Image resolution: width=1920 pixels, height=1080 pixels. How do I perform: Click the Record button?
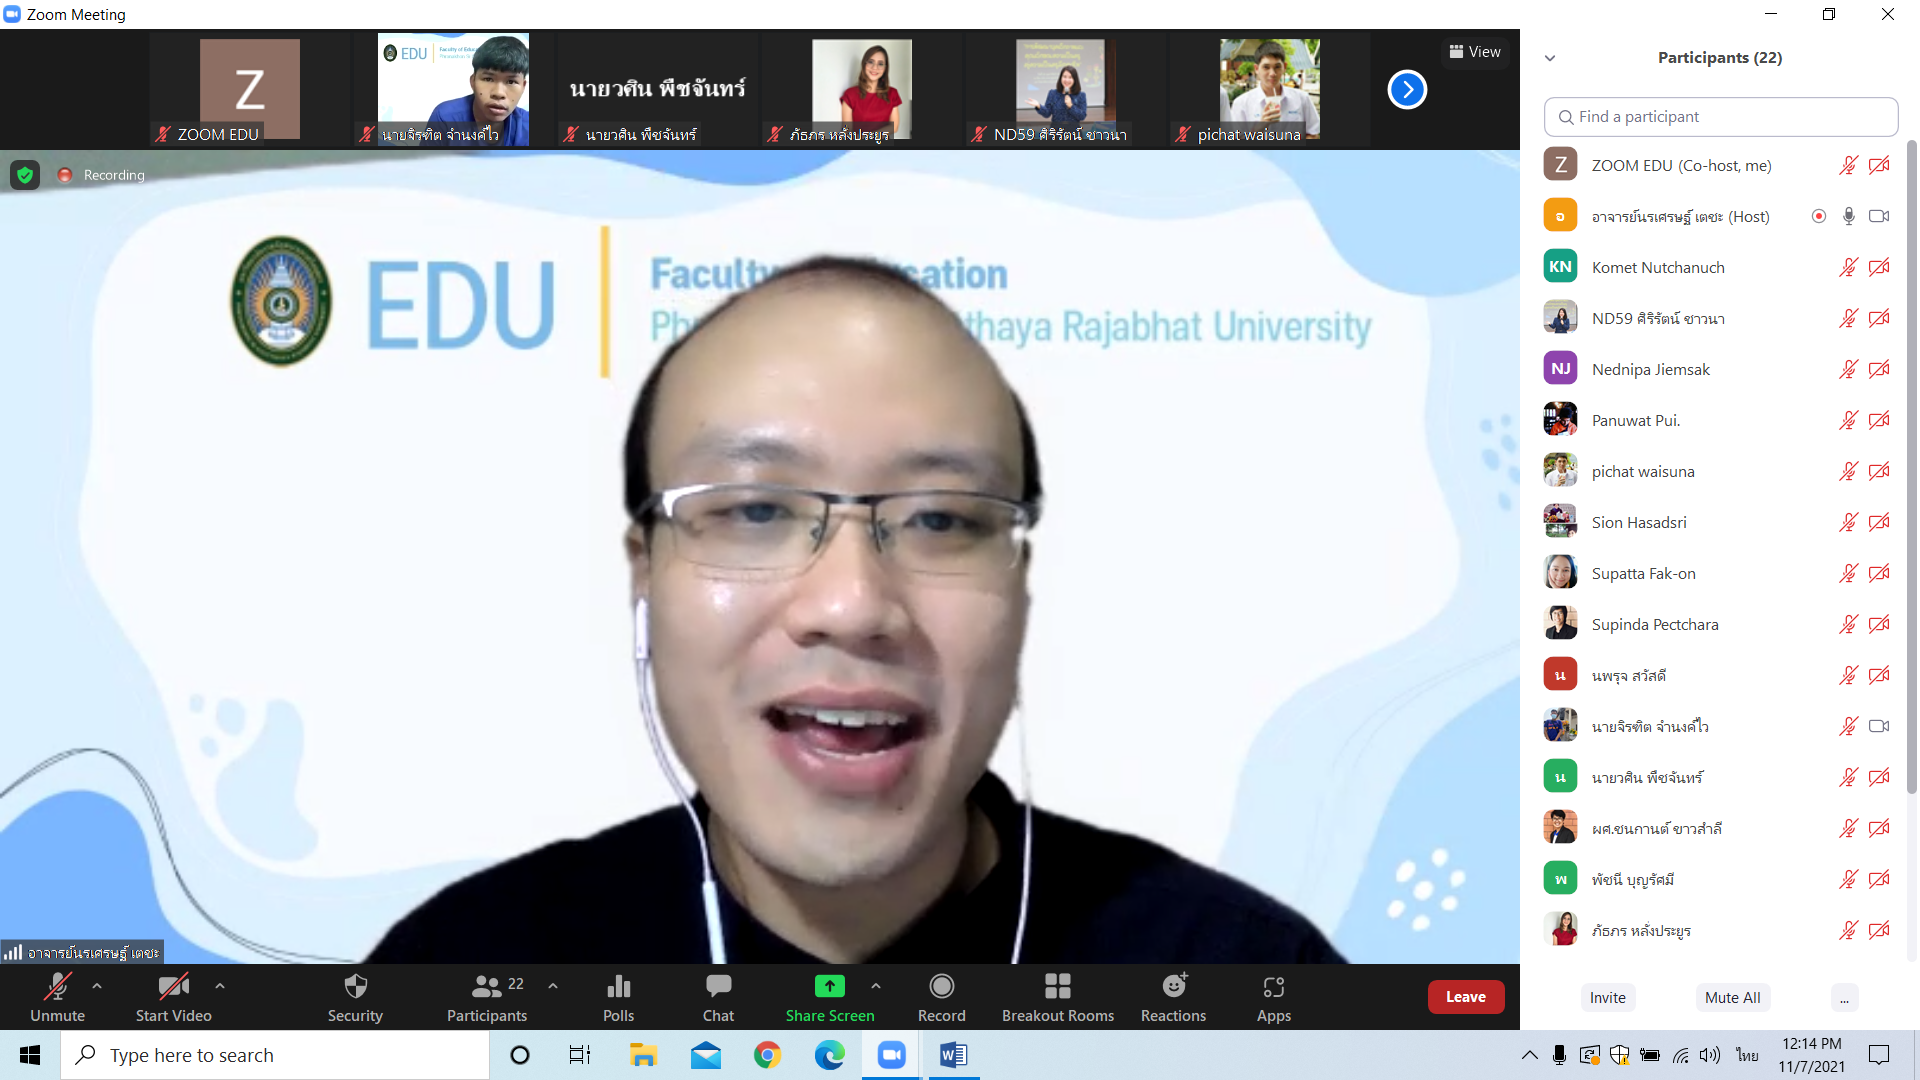(941, 997)
